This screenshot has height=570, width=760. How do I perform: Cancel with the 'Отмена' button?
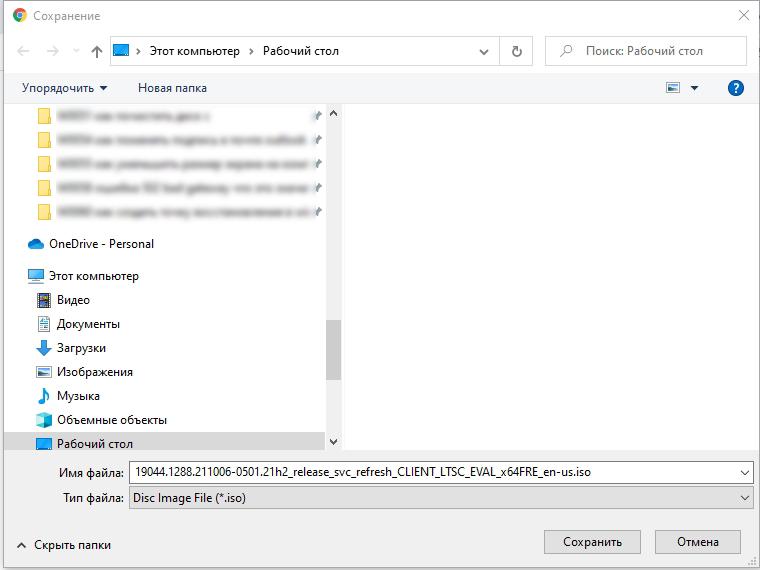(698, 542)
